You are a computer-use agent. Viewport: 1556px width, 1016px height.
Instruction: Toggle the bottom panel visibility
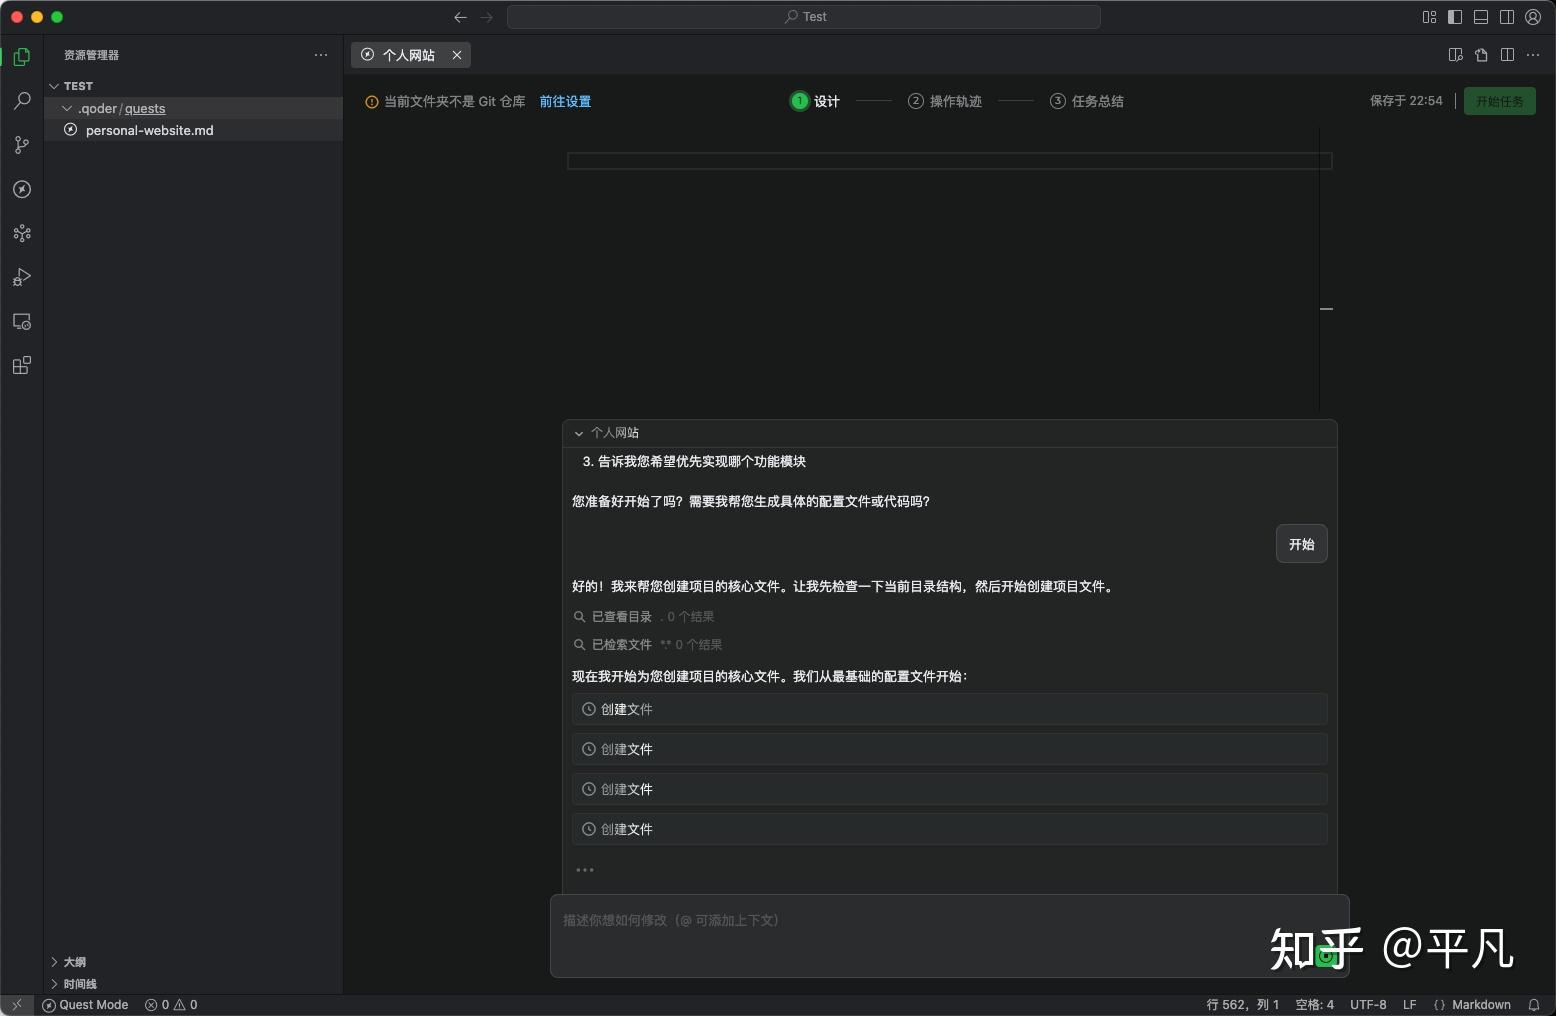[1481, 16]
